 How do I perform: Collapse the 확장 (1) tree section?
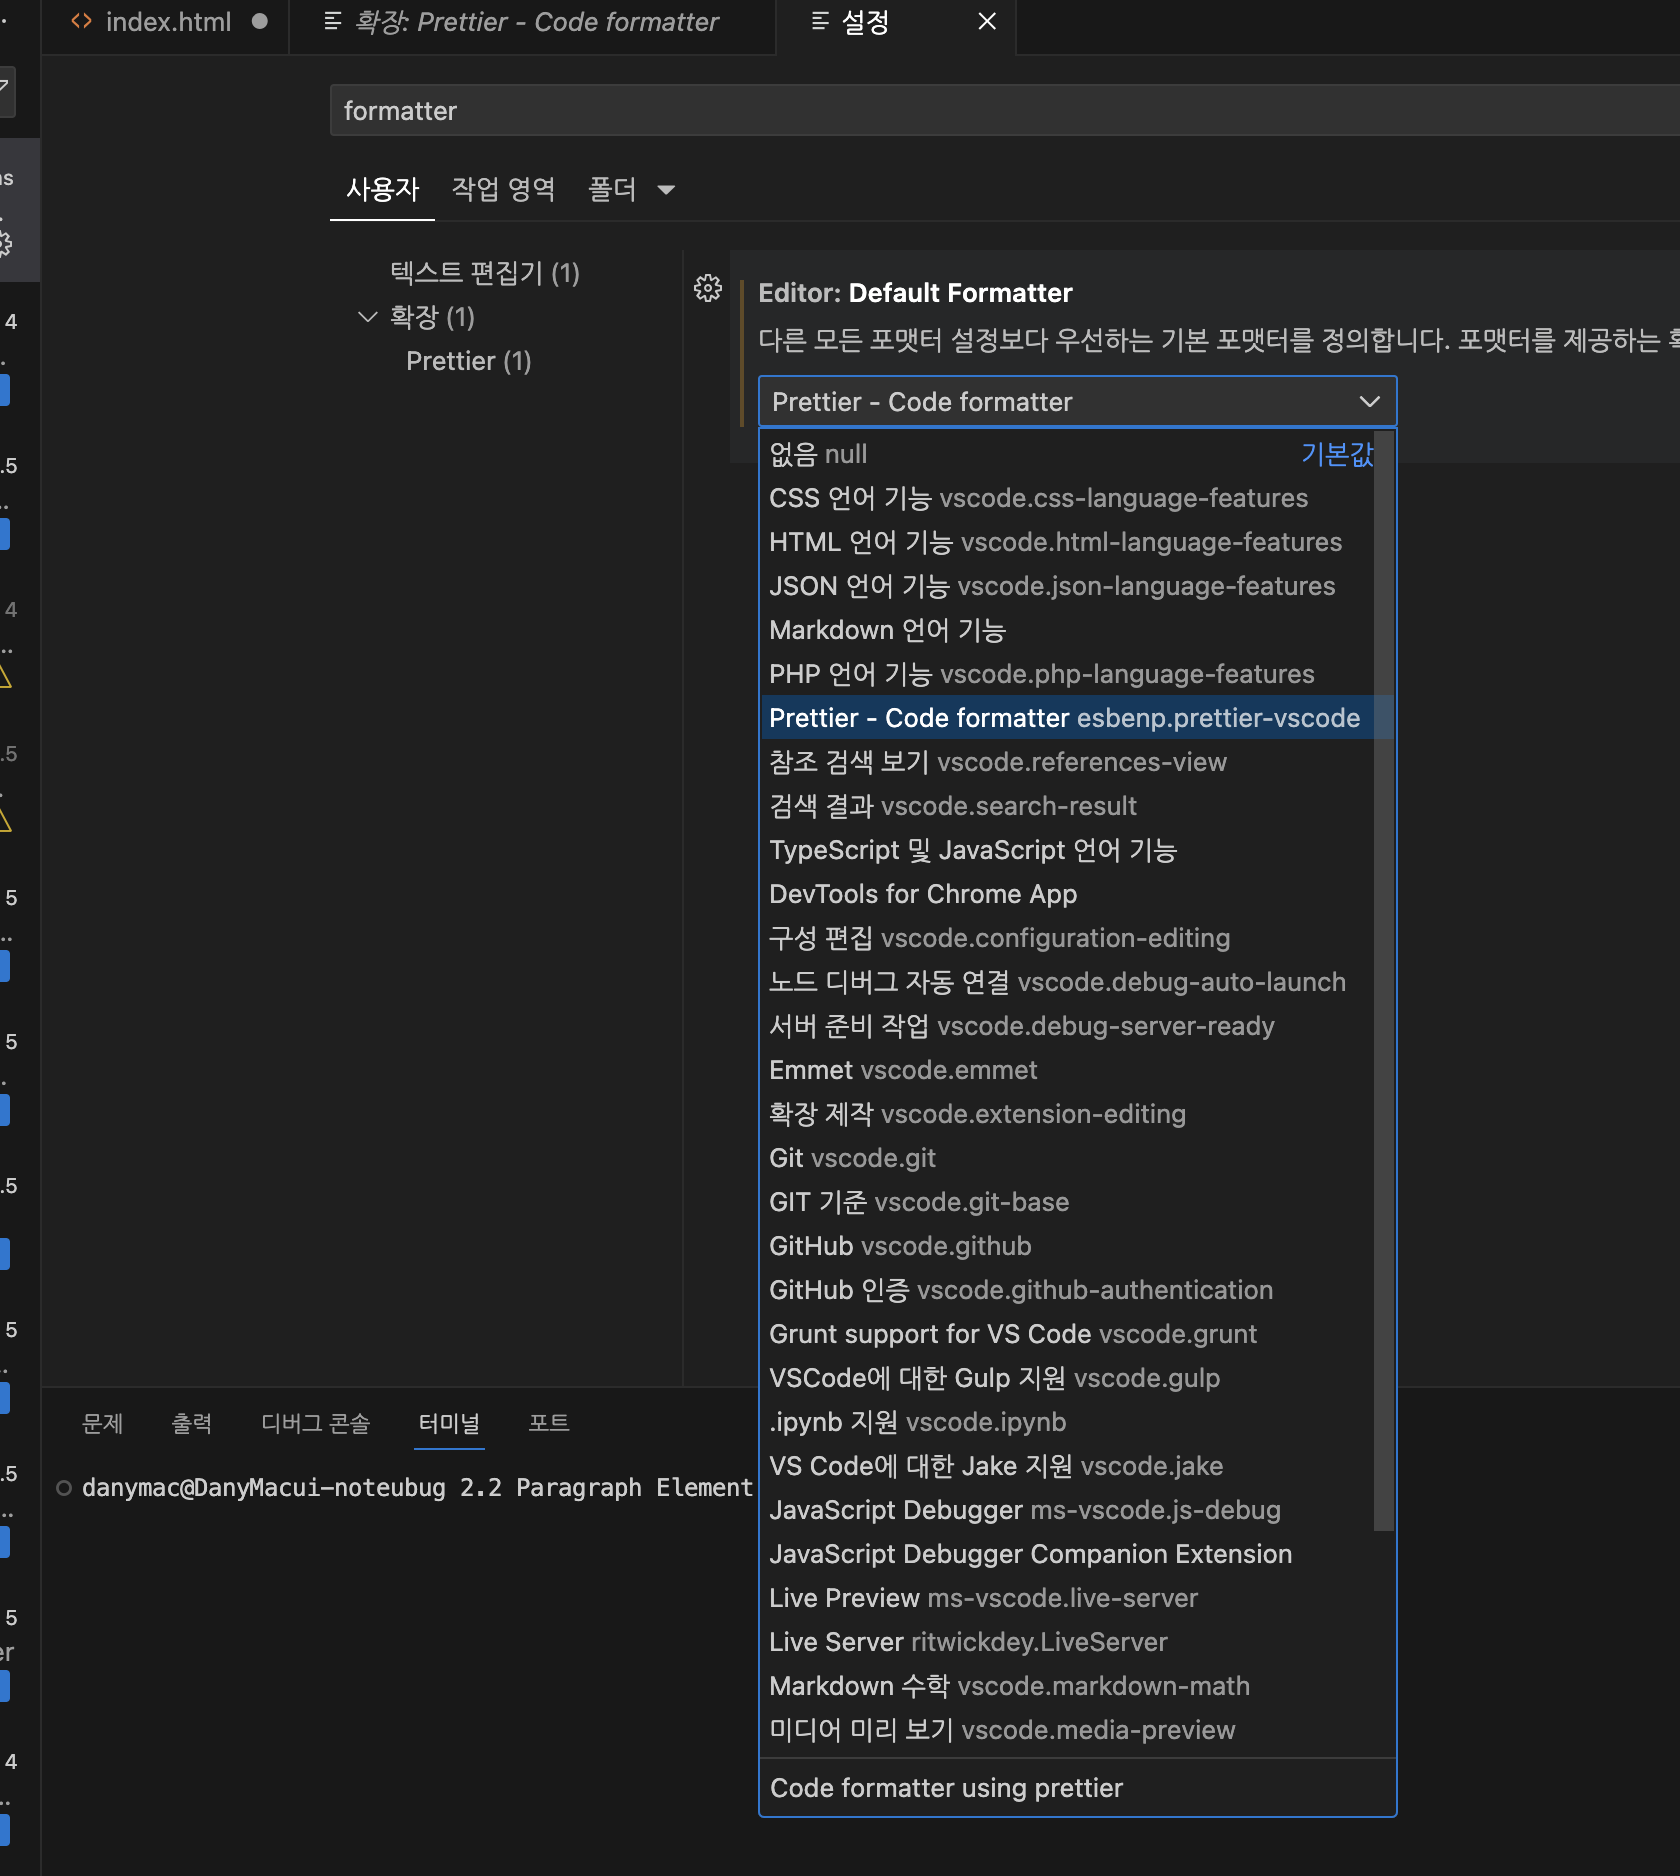click(367, 317)
